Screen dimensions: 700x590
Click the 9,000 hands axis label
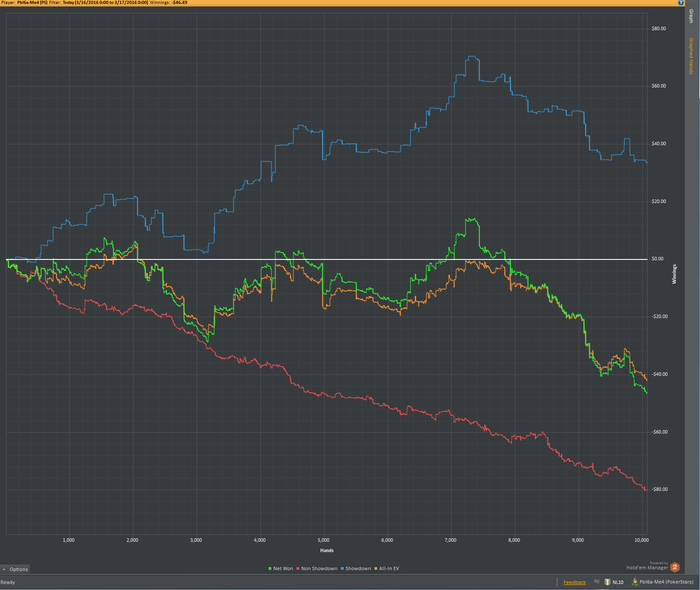(x=578, y=540)
